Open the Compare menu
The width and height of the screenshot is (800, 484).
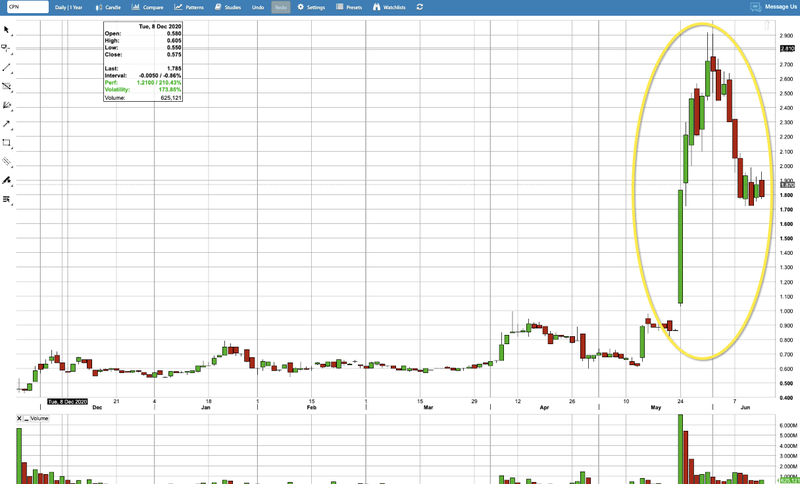147,7
